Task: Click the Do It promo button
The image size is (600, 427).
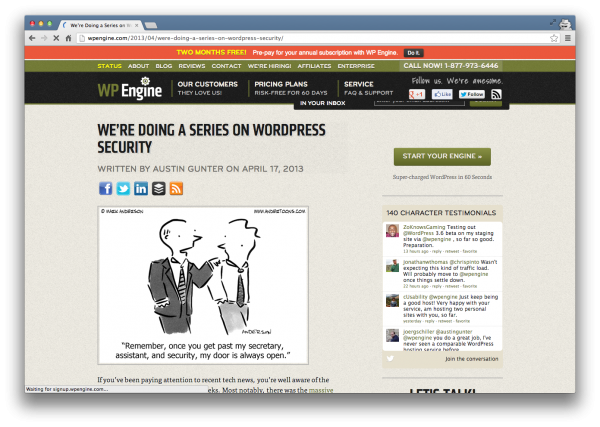Action: click(413, 53)
